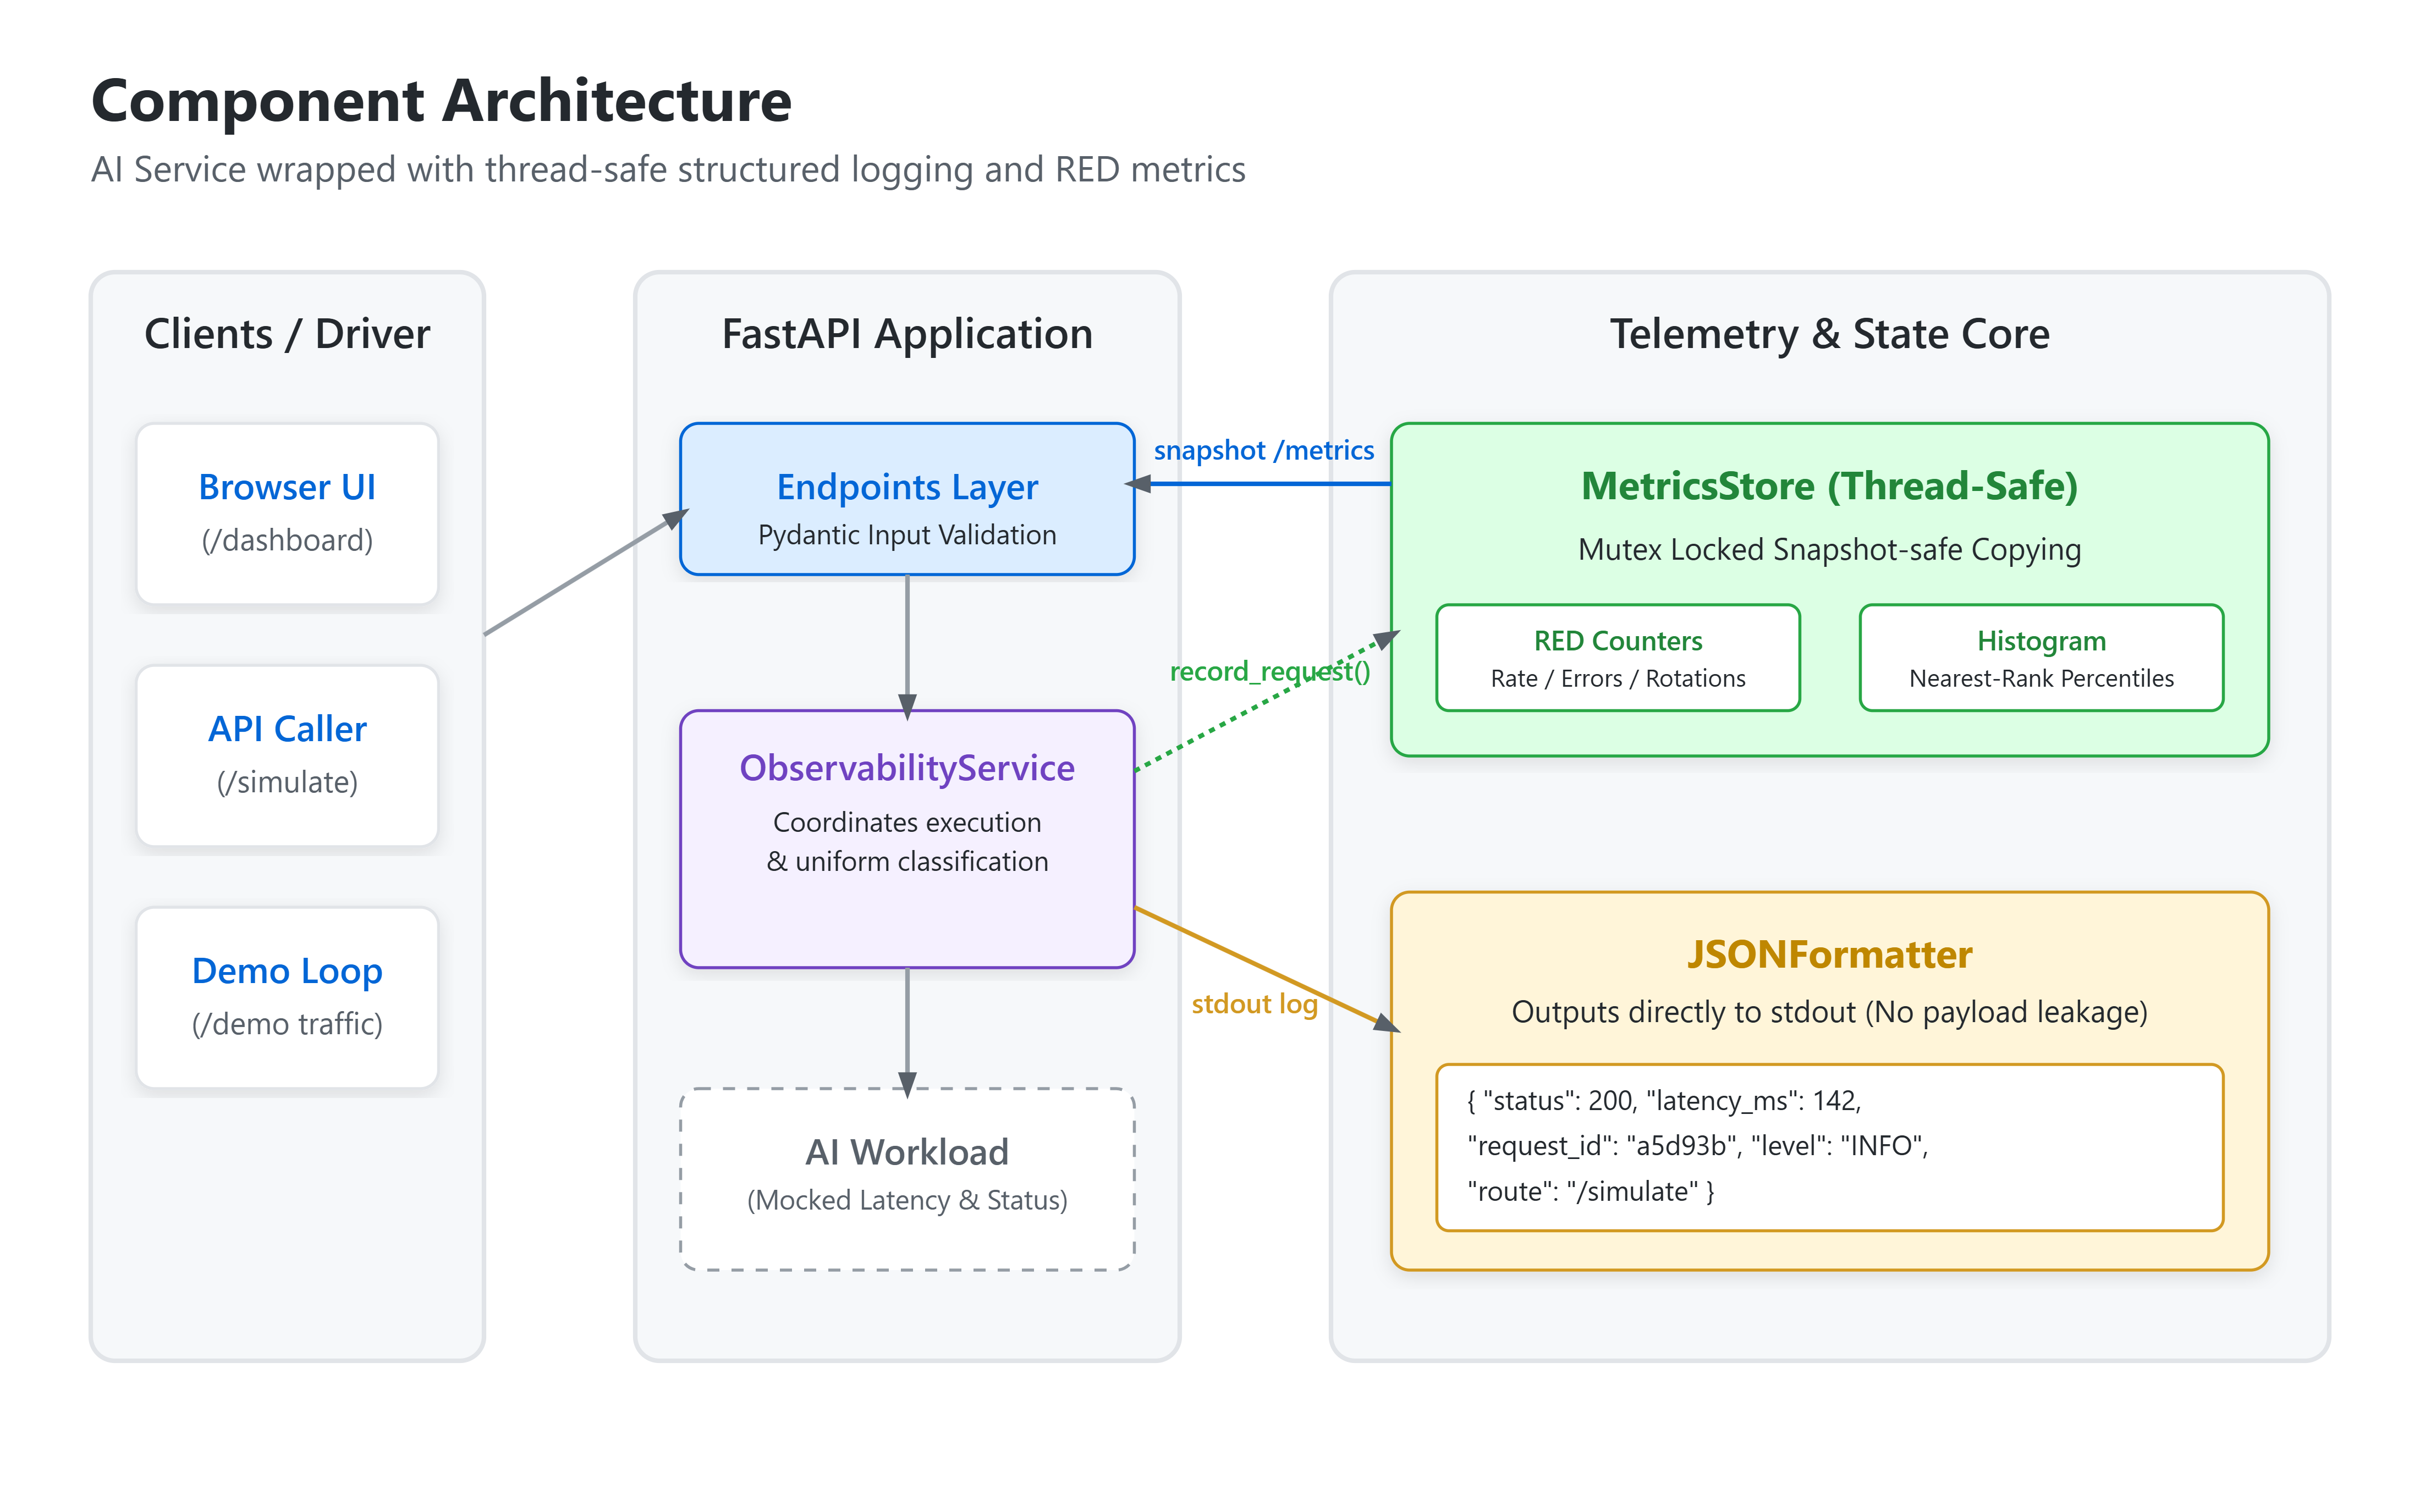Select the JSON log sample box

(x=1829, y=1147)
